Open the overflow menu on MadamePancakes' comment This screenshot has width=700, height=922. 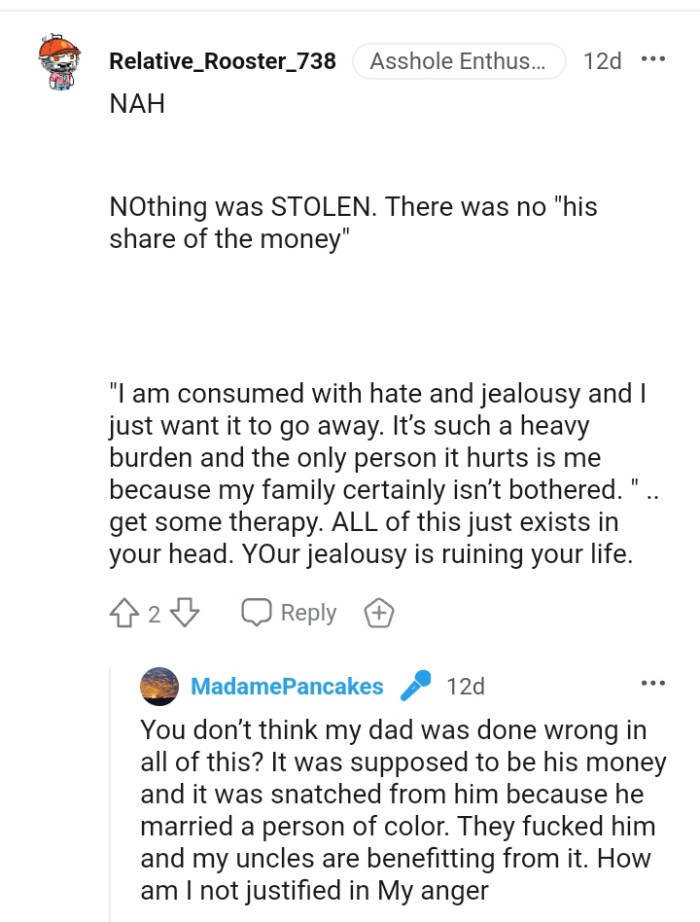pyautogui.click(x=652, y=683)
